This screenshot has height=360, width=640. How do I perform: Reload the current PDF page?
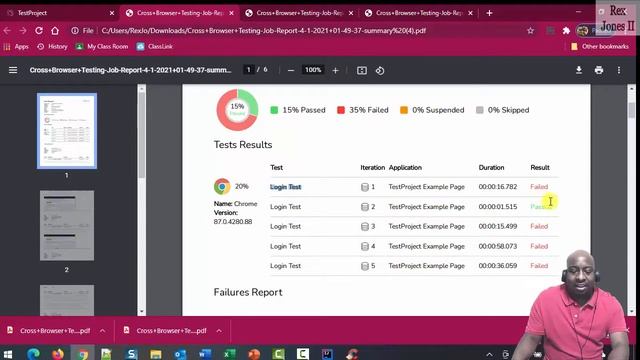point(39,31)
